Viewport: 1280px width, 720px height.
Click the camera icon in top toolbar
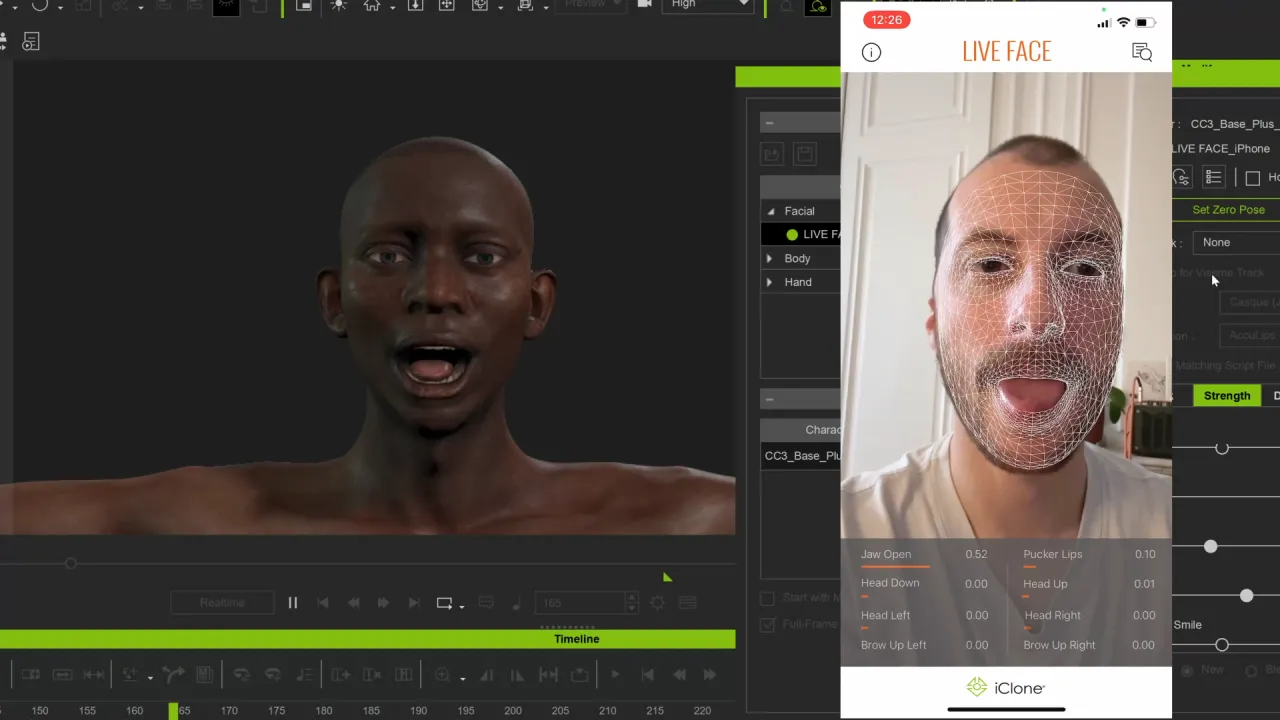(644, 5)
